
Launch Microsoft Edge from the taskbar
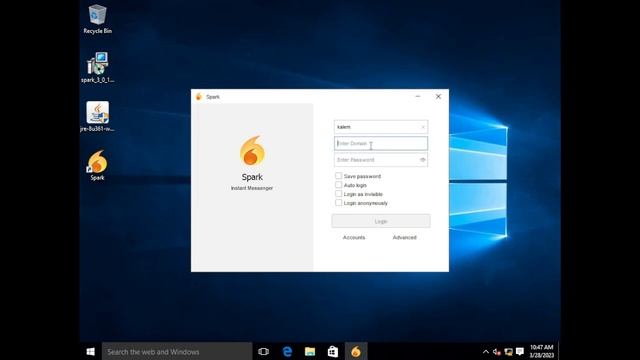(287, 351)
